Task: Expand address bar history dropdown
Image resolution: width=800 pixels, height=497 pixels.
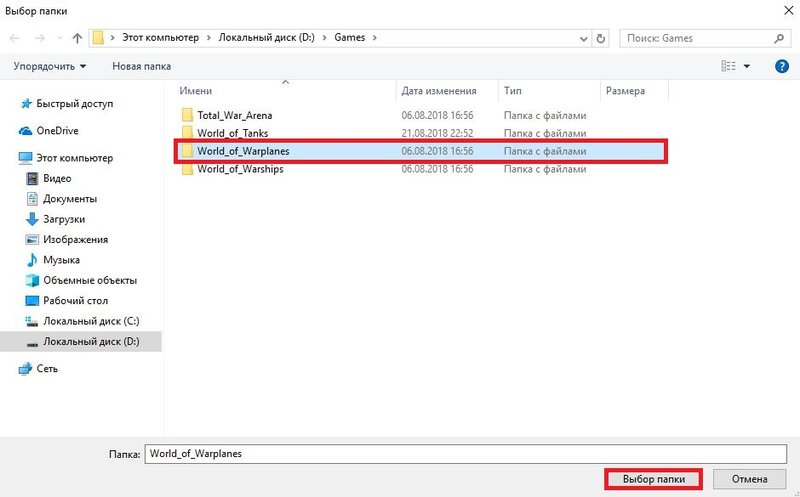Action: click(x=584, y=38)
